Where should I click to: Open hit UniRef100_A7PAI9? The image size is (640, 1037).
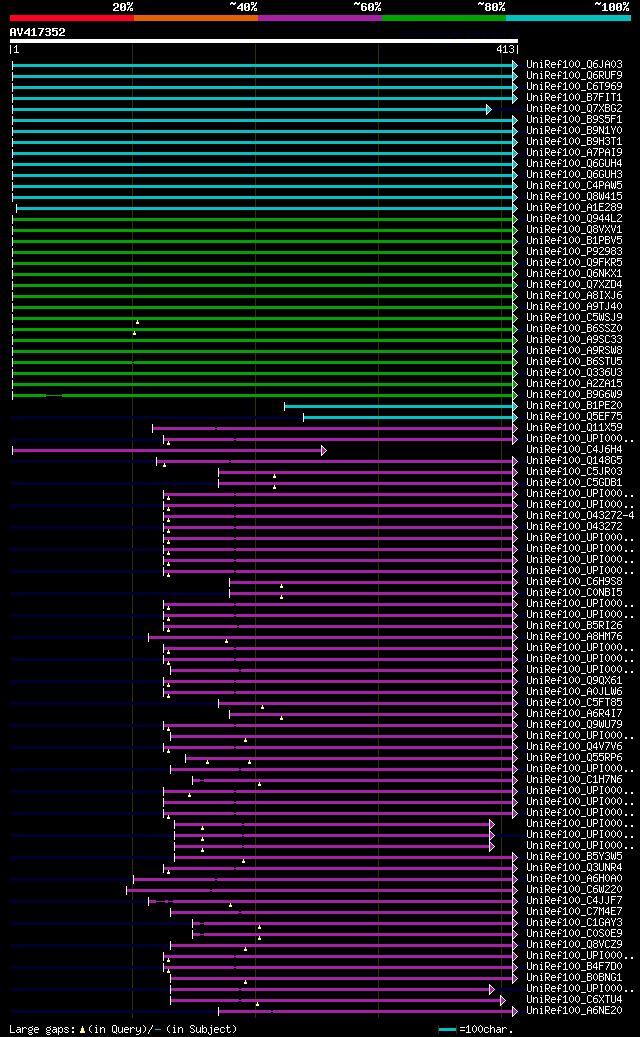pos(574,153)
